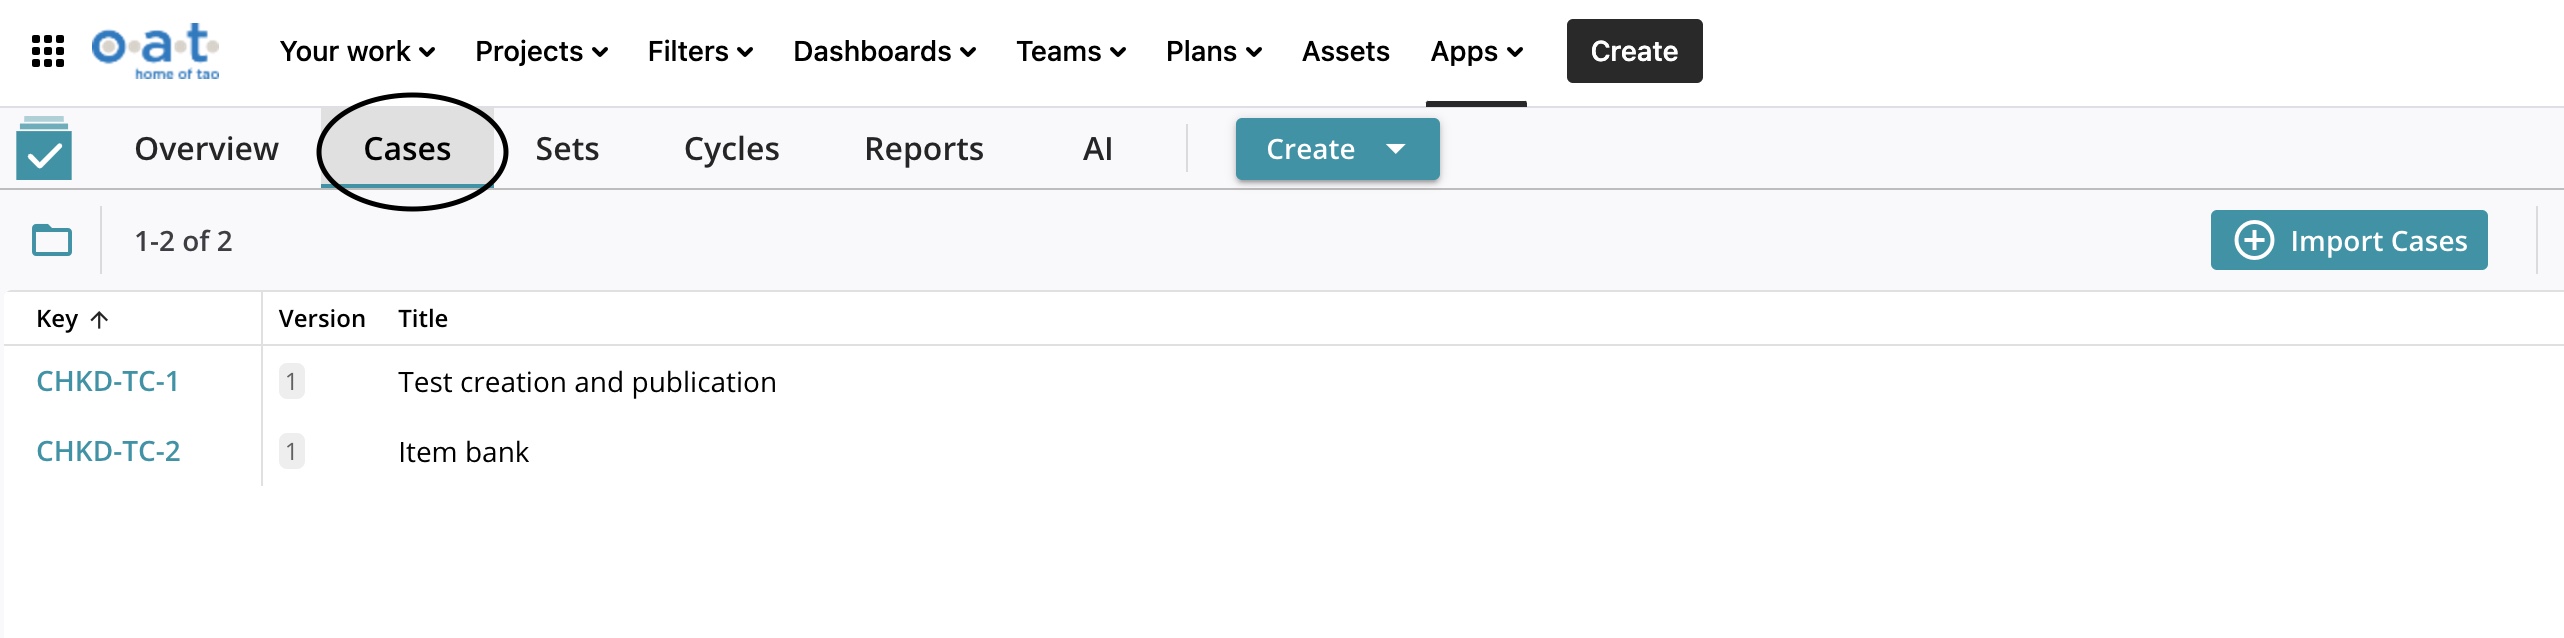Screen dimensions: 2564x638
Task: Switch to the Cases tab
Action: point(407,149)
